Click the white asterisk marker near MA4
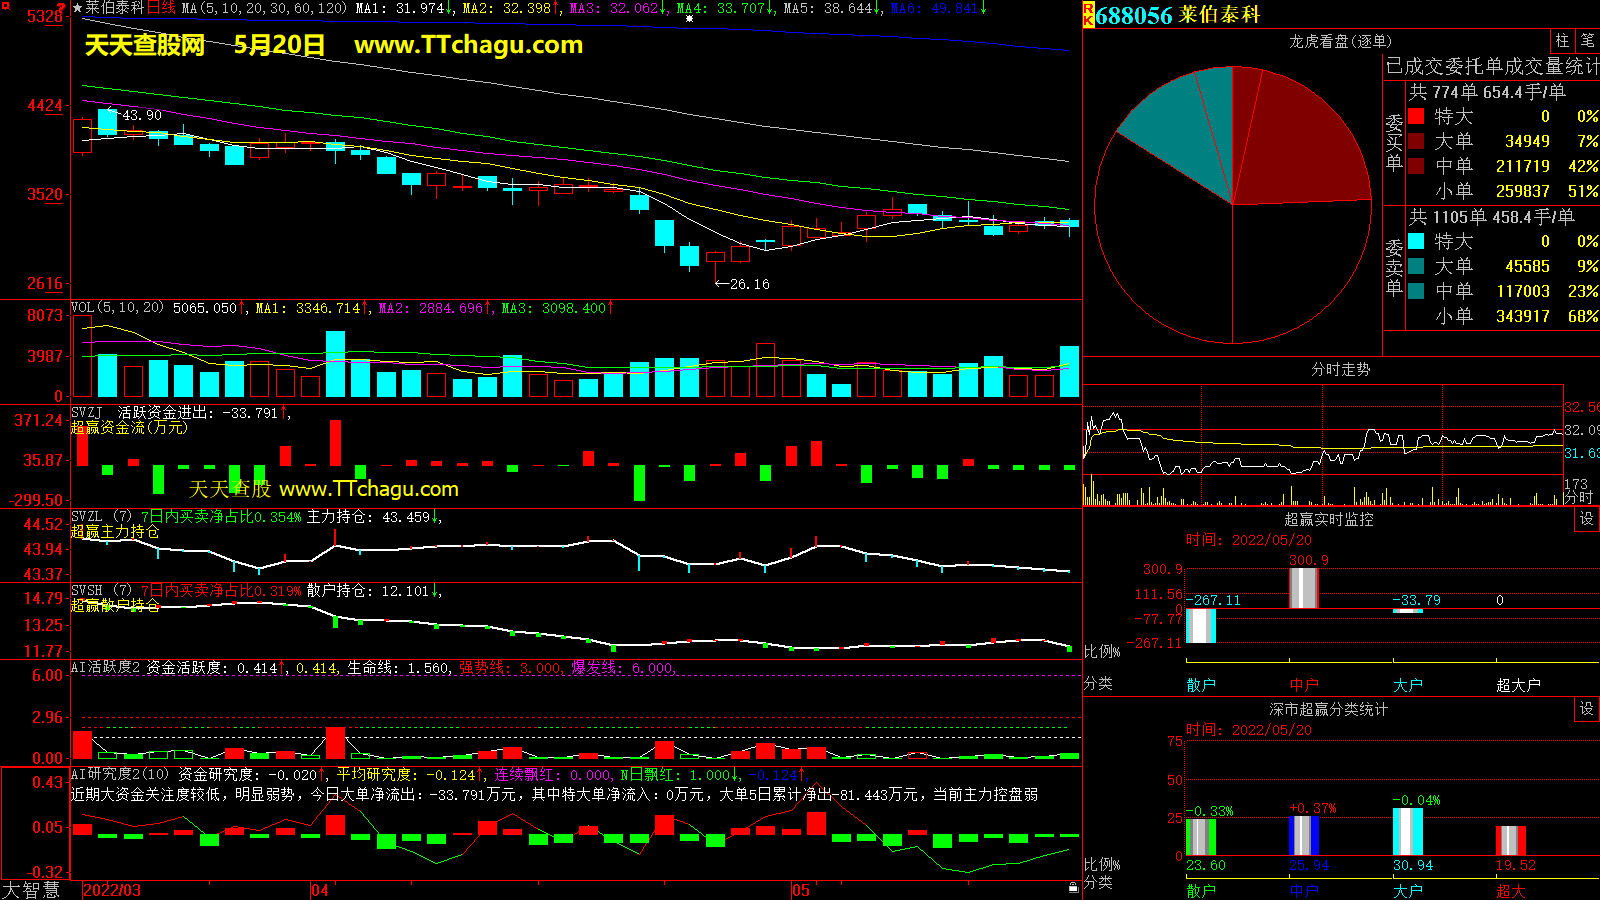The image size is (1600, 900). point(689,19)
